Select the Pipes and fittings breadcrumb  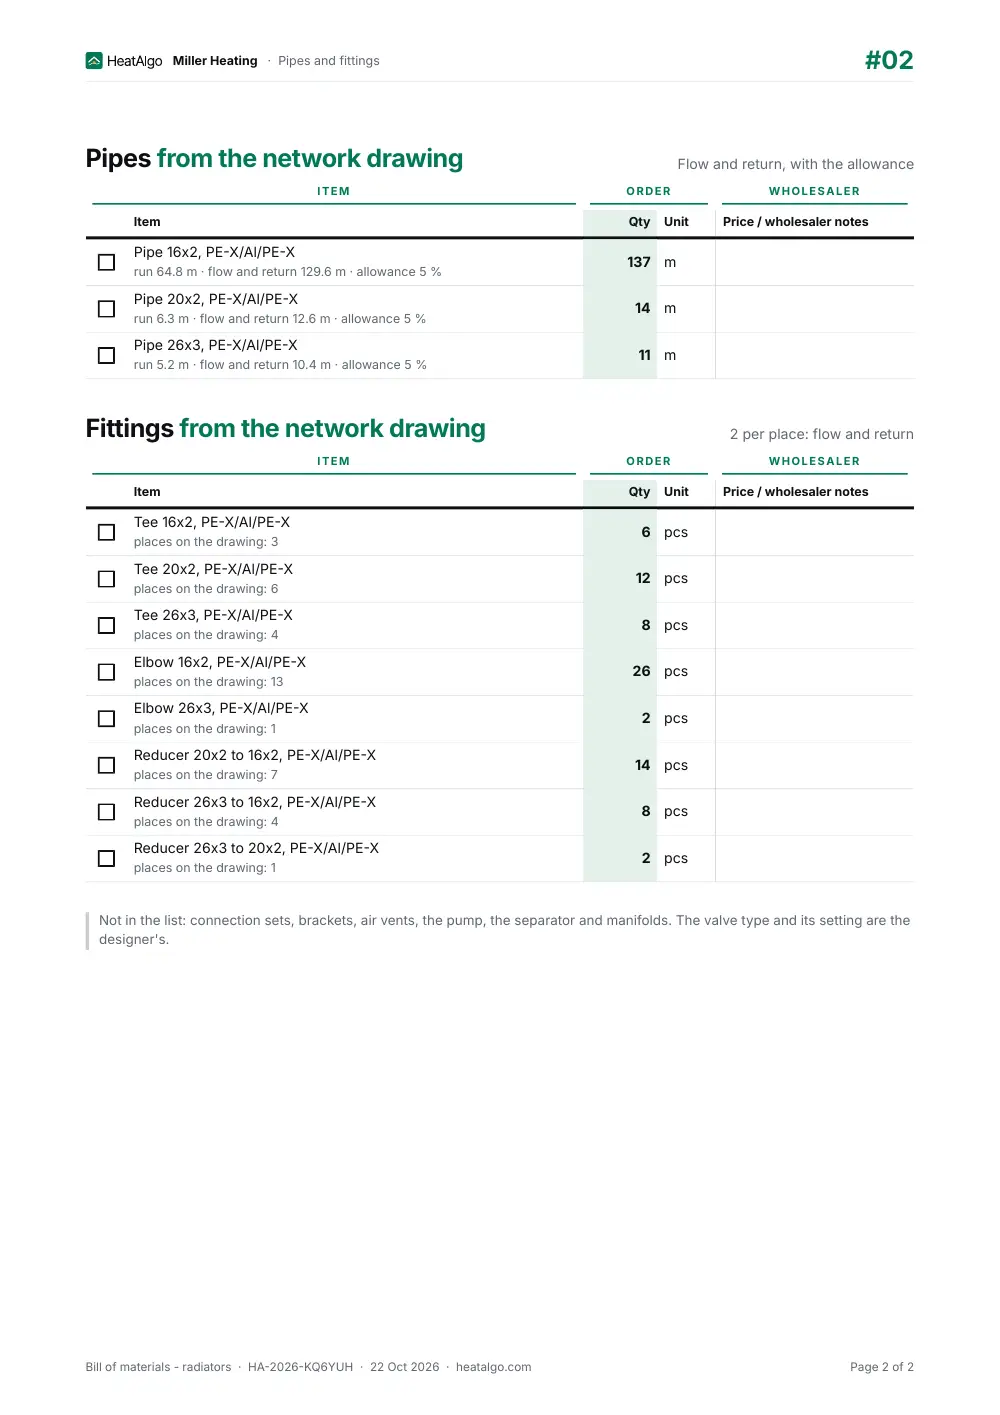pyautogui.click(x=329, y=61)
